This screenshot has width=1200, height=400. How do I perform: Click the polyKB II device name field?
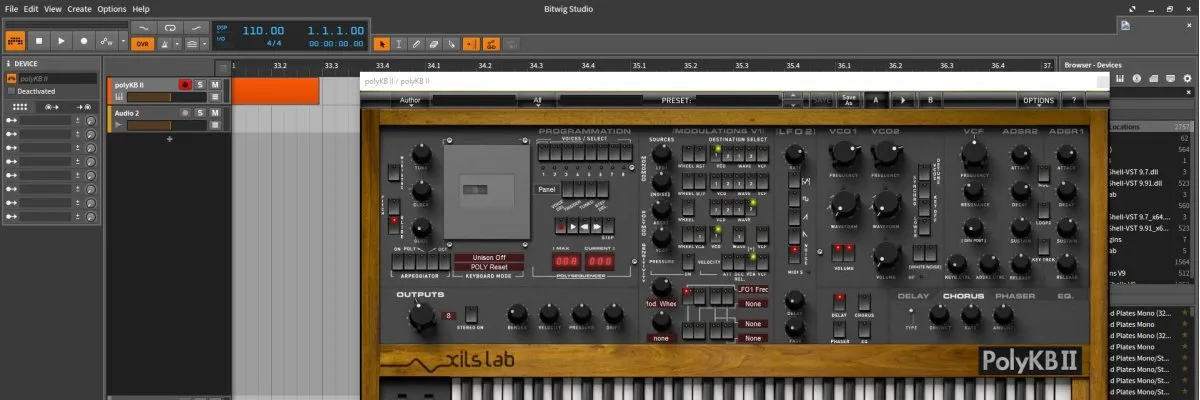[x=56, y=77]
